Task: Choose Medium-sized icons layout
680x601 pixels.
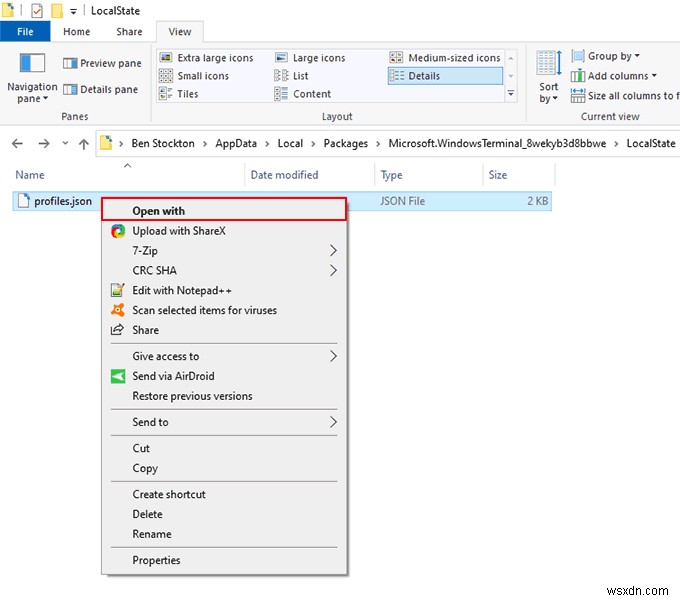Action: (445, 58)
